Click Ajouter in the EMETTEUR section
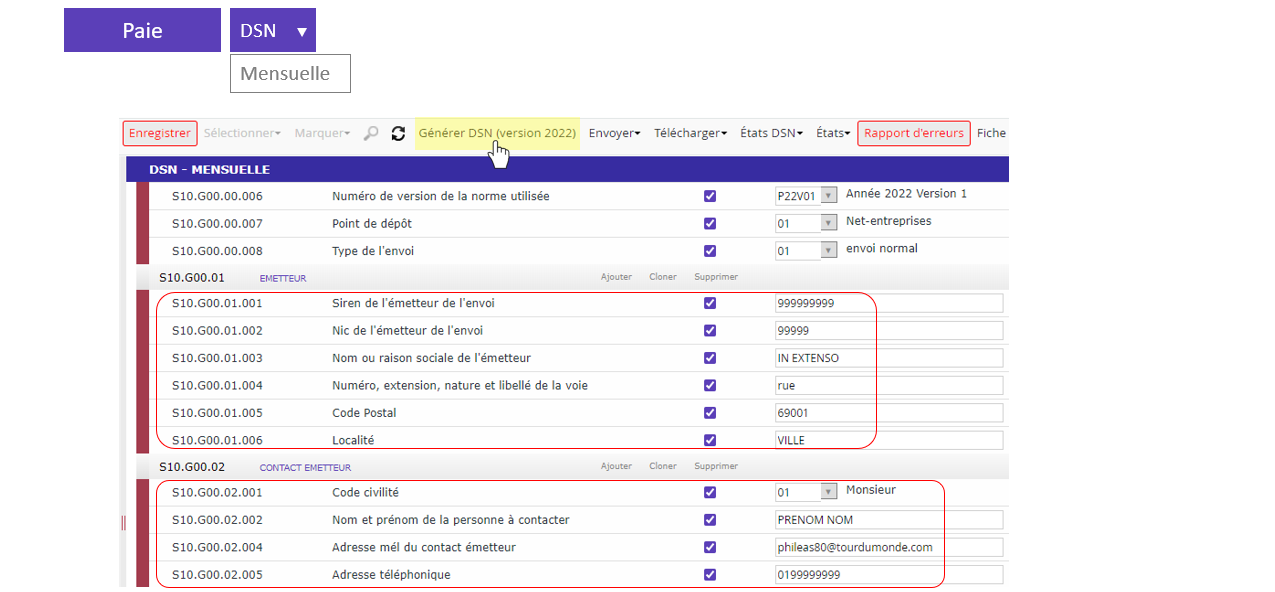The width and height of the screenshot is (1275, 592). tap(616, 277)
